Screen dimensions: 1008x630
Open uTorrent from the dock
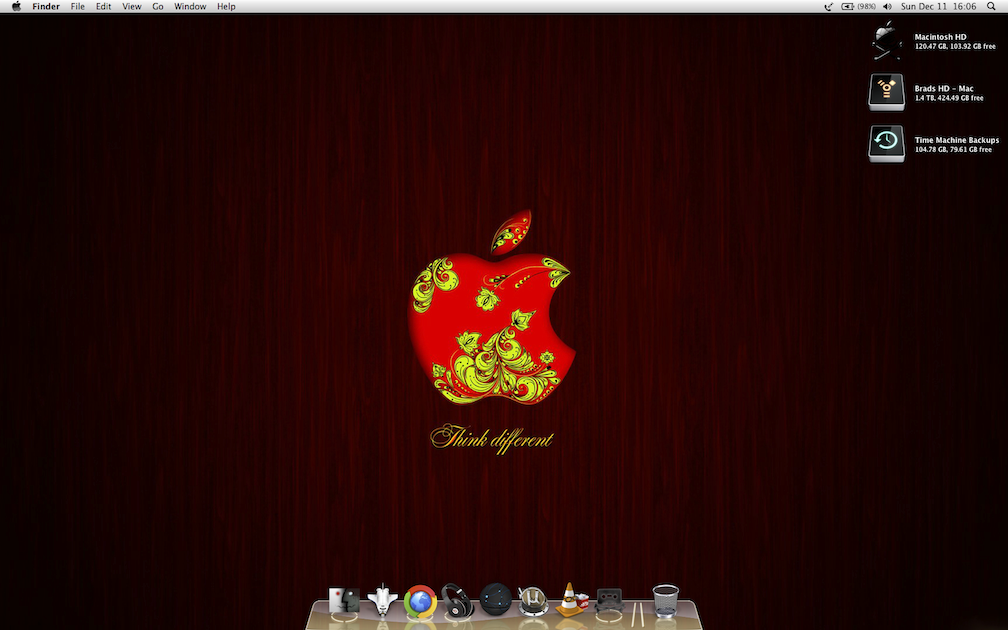coord(533,600)
